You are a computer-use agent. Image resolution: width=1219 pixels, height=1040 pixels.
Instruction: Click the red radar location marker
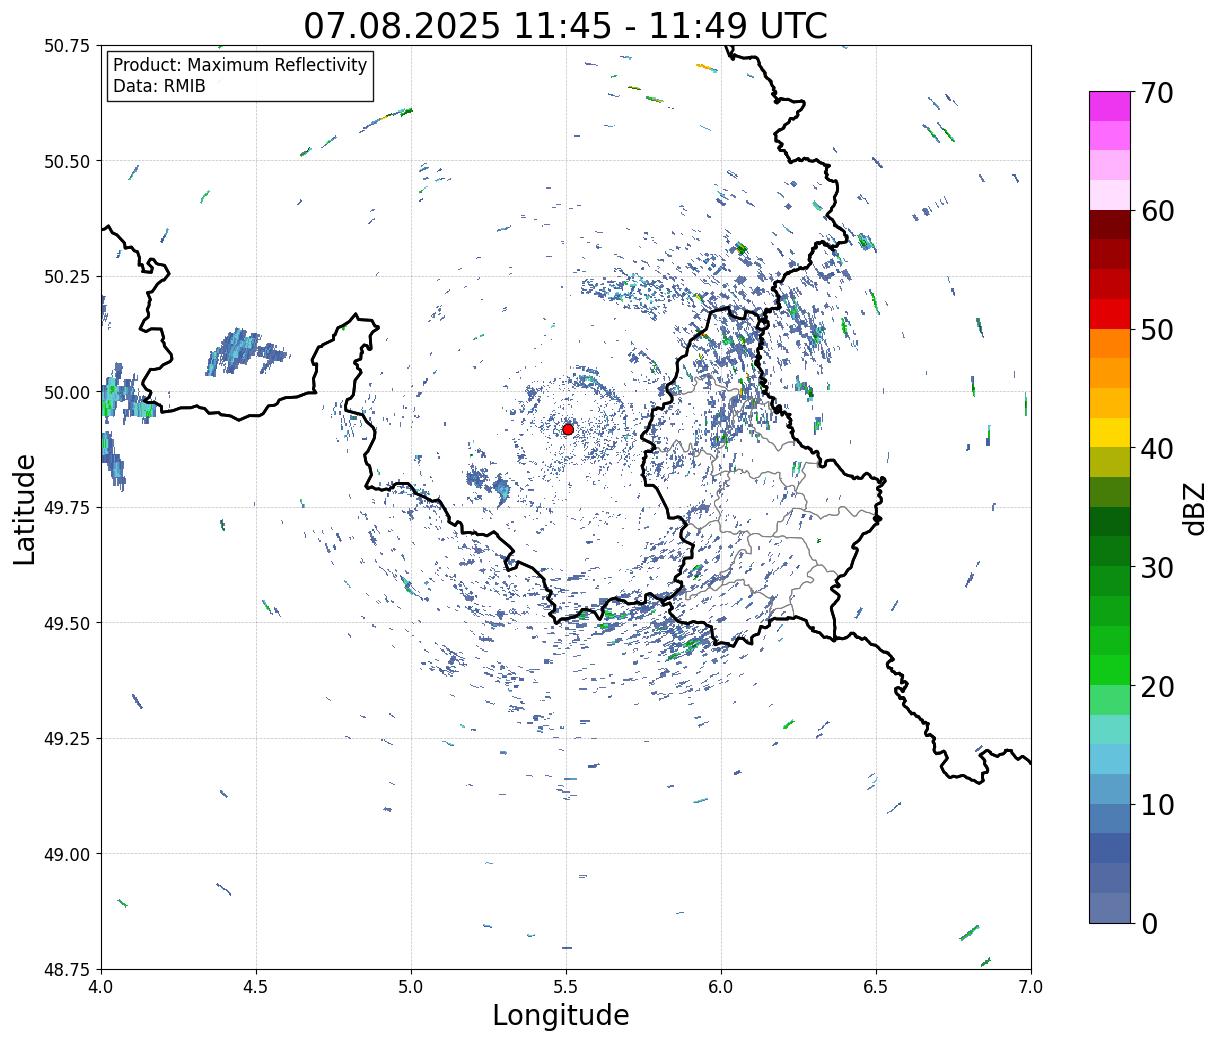click(568, 429)
